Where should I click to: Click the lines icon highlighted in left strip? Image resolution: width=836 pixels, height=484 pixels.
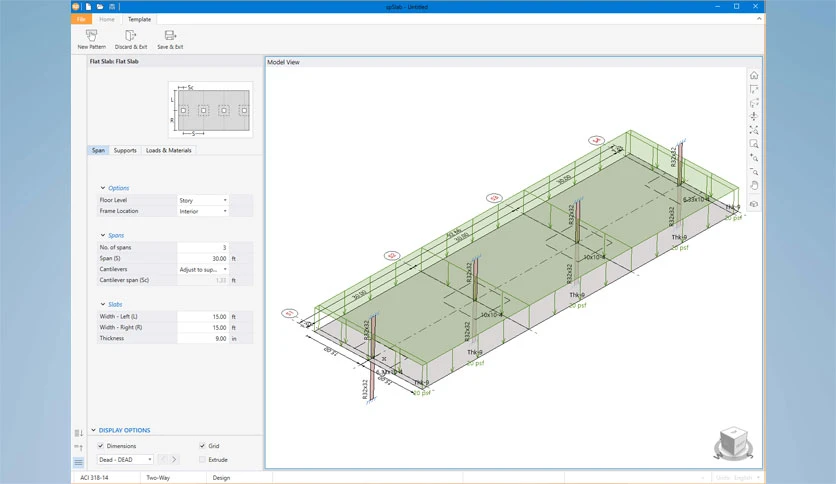[x=79, y=463]
